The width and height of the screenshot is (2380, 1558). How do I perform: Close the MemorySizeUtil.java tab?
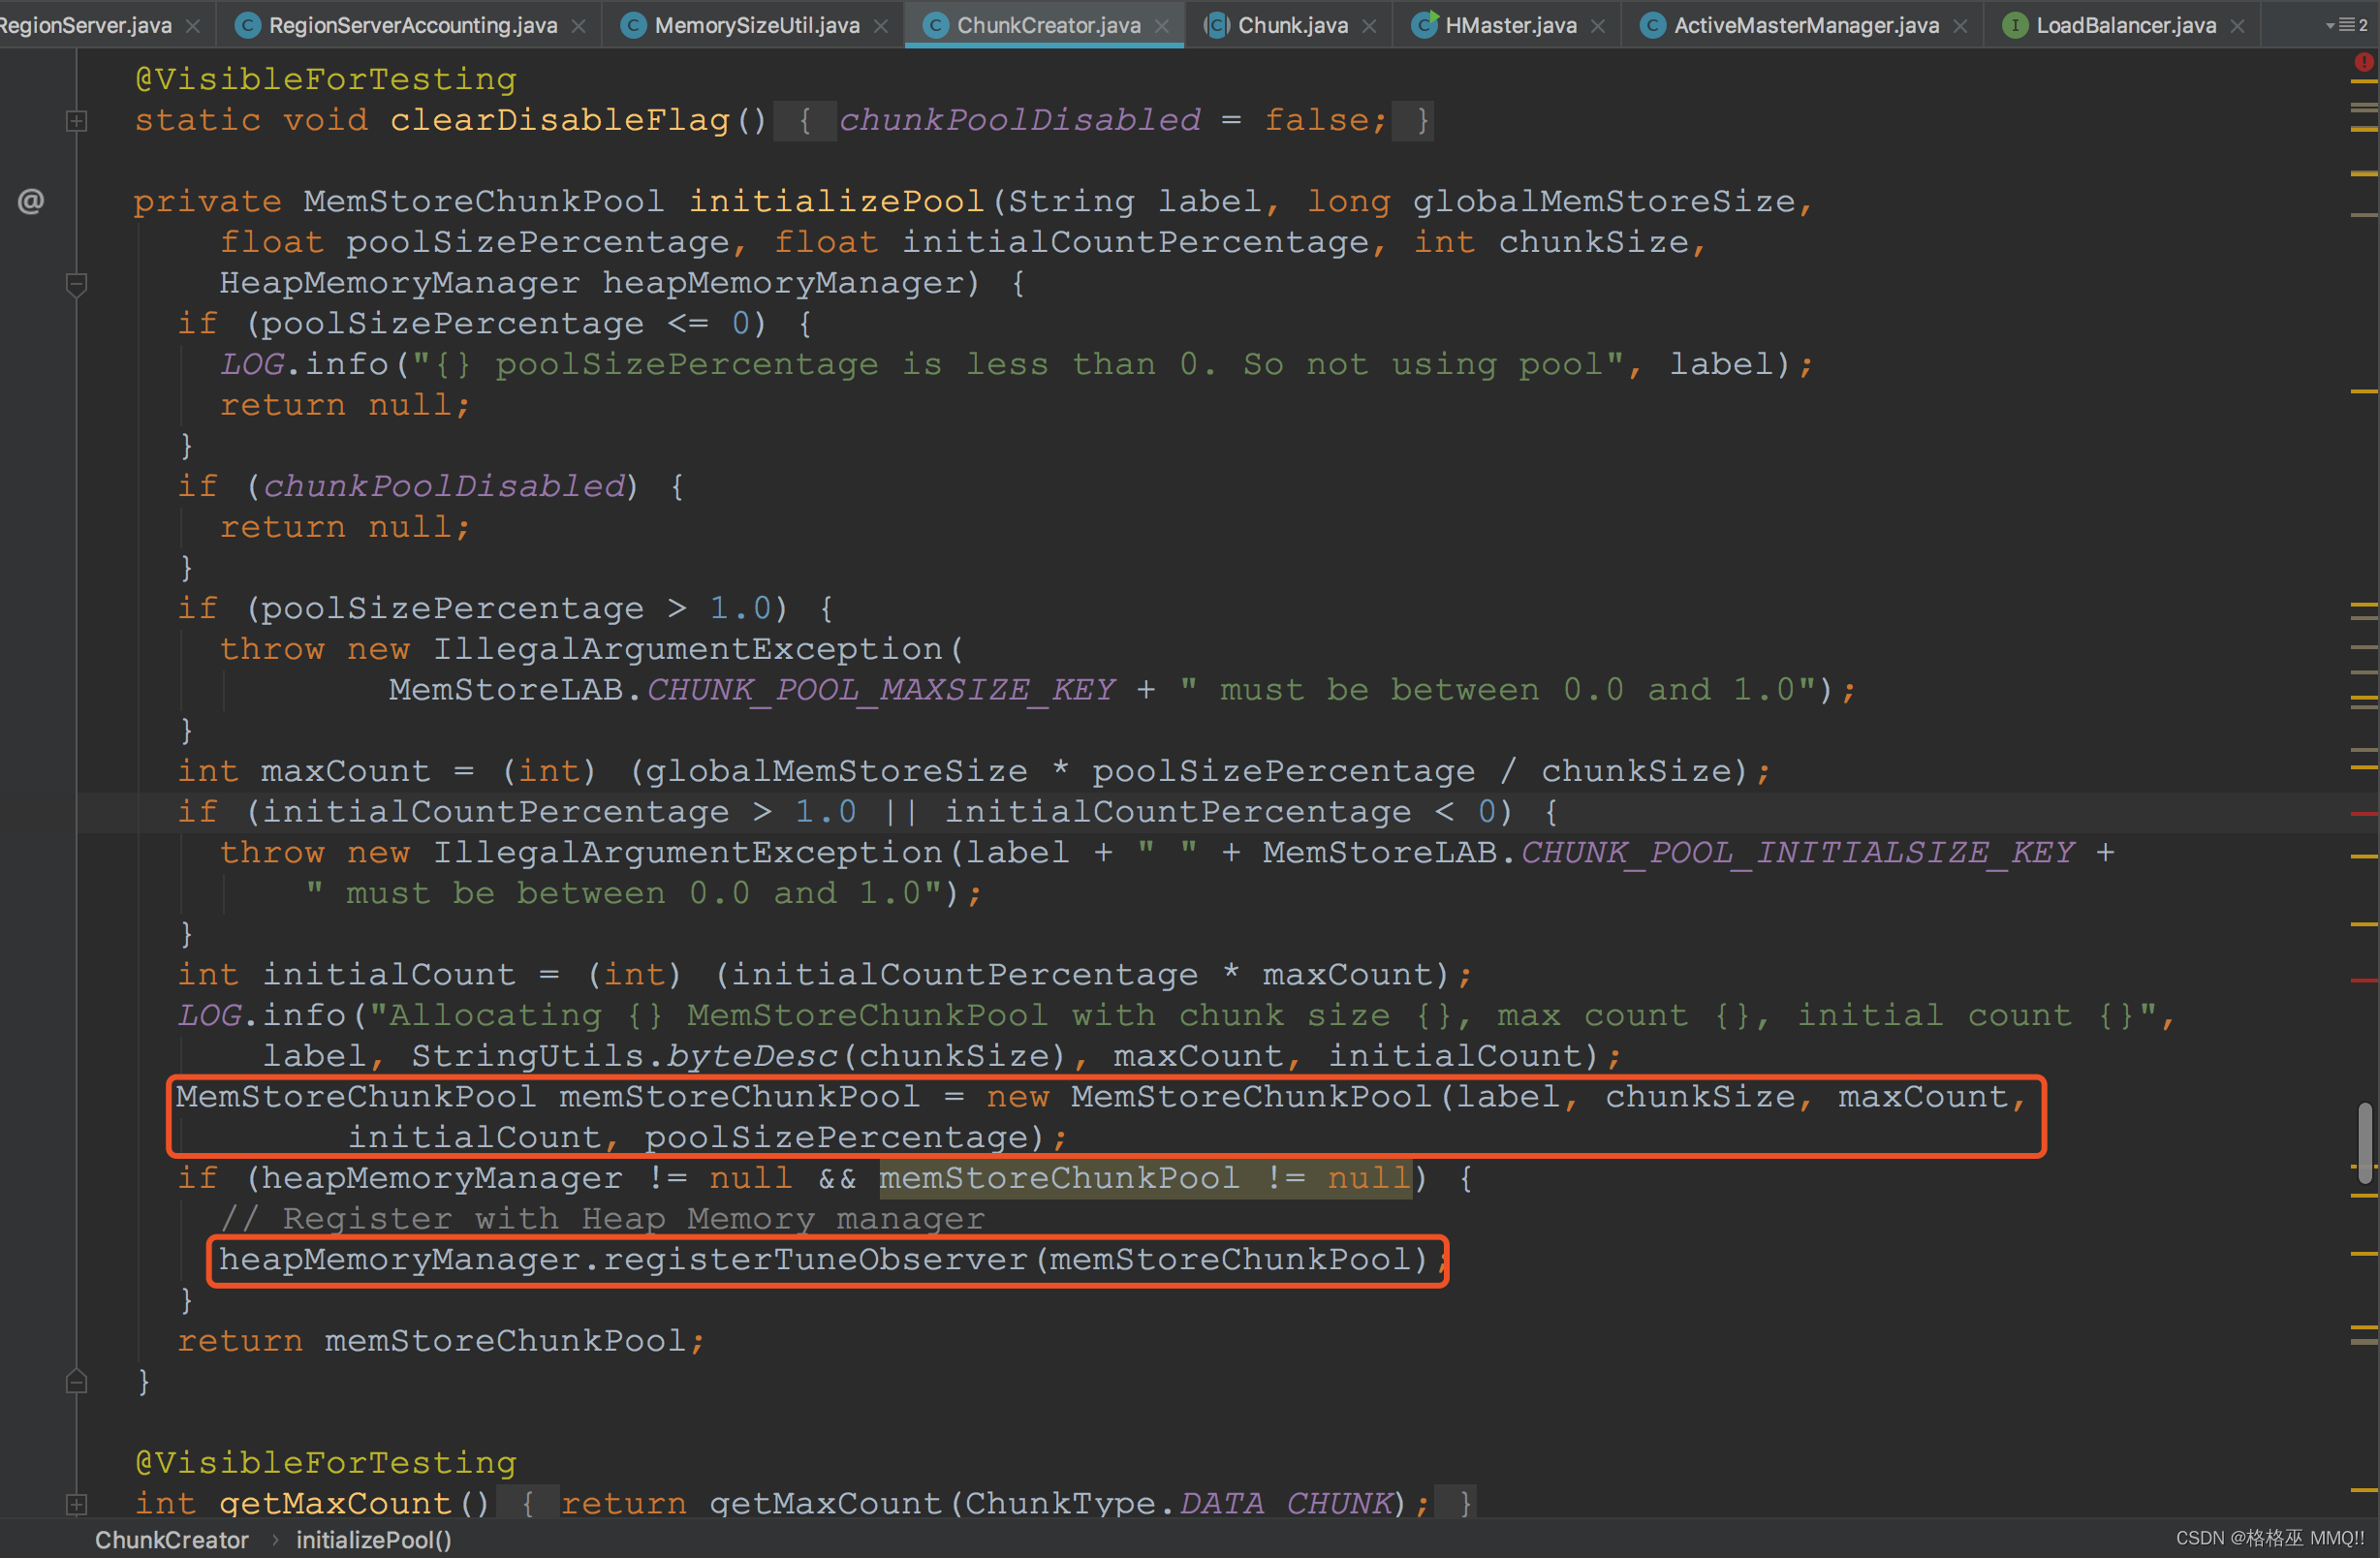pyautogui.click(x=881, y=26)
